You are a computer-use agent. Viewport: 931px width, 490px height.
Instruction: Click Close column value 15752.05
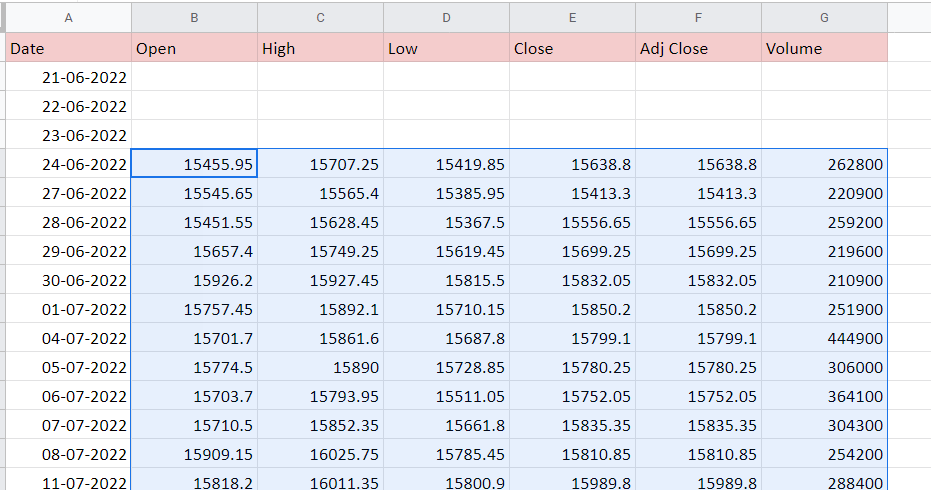(x=572, y=396)
